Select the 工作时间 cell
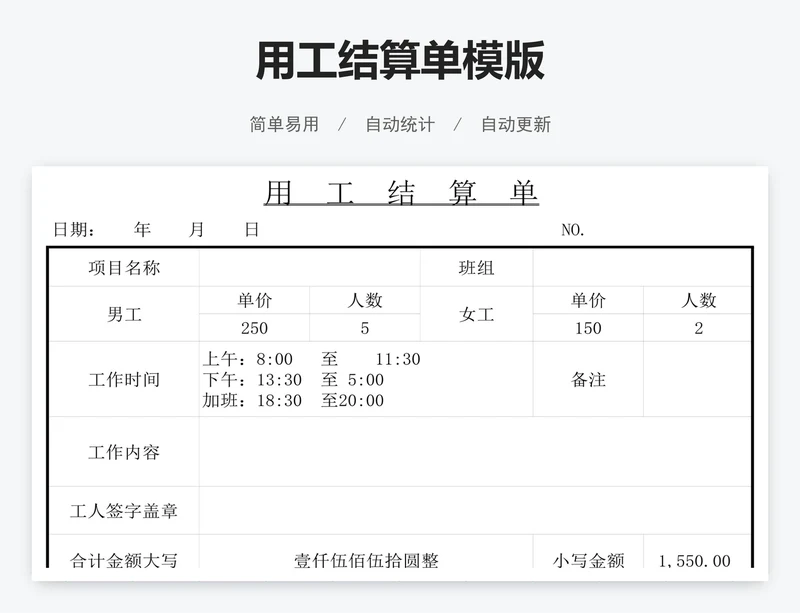Viewport: 800px width, 613px height. point(124,379)
